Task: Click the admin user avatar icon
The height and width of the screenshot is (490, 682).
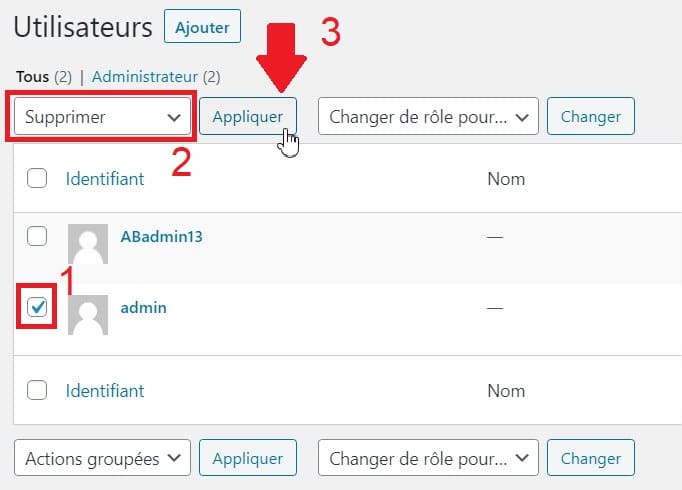Action: click(88, 314)
